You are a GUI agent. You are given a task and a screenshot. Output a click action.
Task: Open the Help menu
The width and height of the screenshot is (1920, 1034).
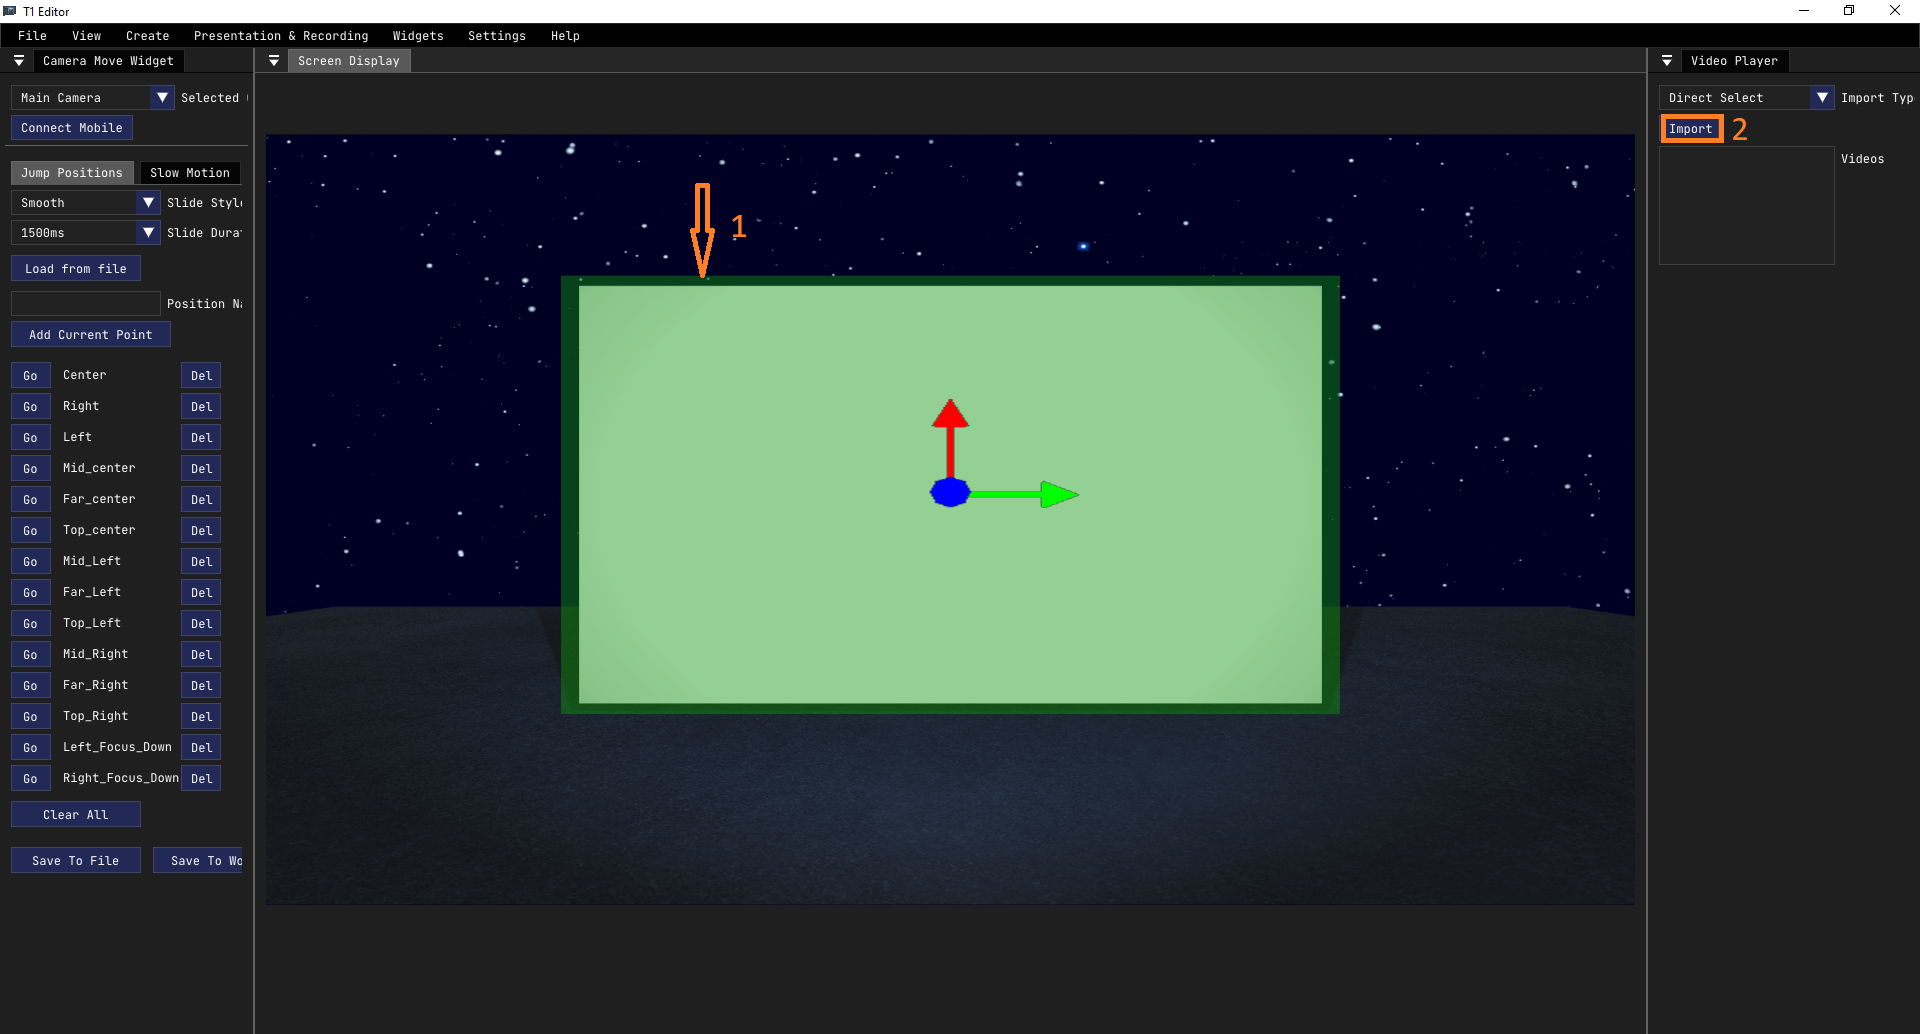[x=565, y=36]
